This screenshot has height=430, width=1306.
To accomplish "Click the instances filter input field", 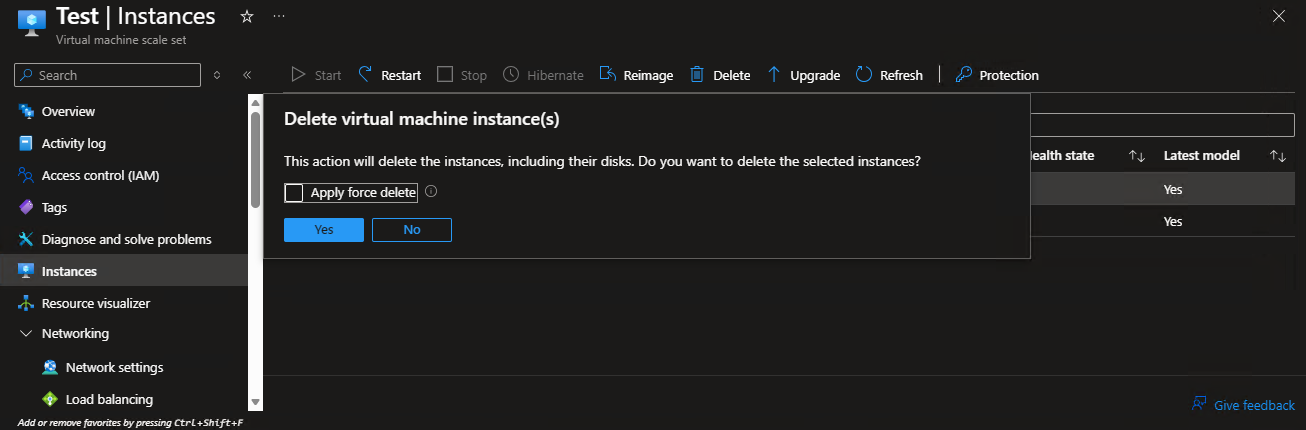I will (x=1162, y=125).
